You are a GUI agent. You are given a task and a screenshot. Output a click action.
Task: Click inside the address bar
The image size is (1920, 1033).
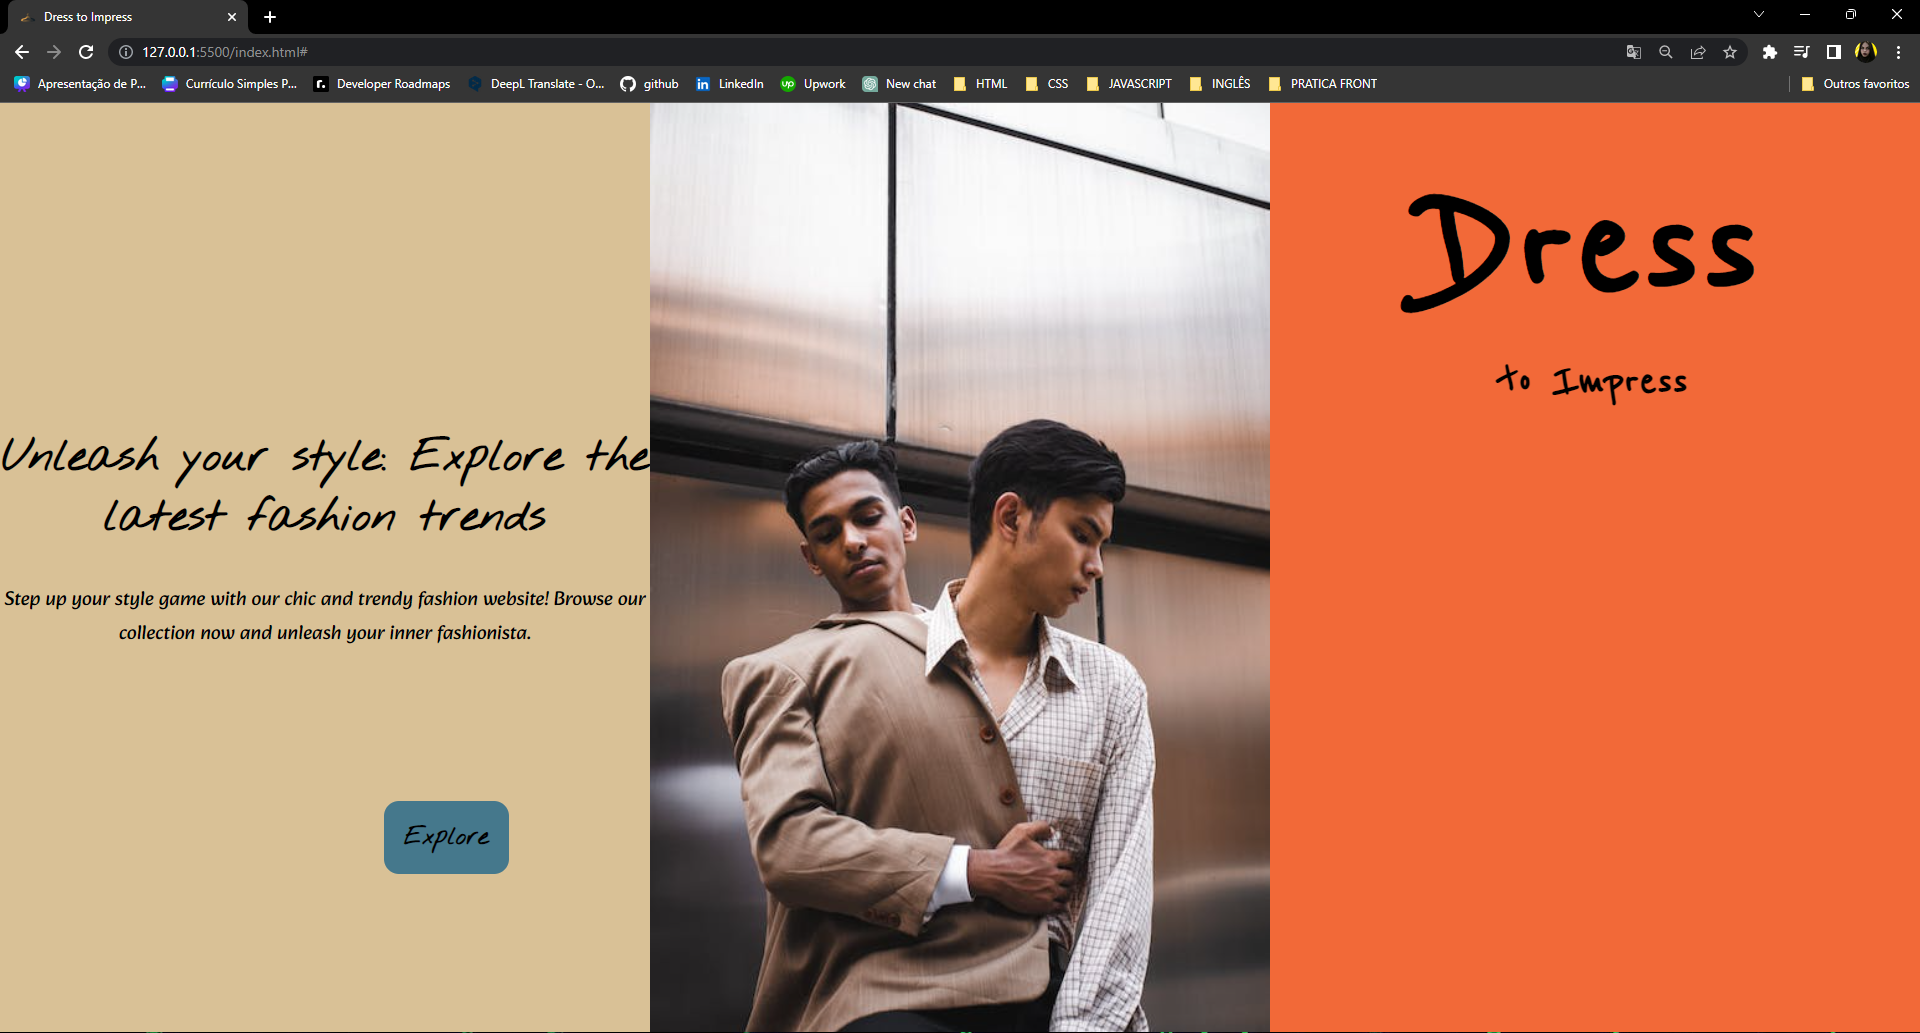(400, 52)
